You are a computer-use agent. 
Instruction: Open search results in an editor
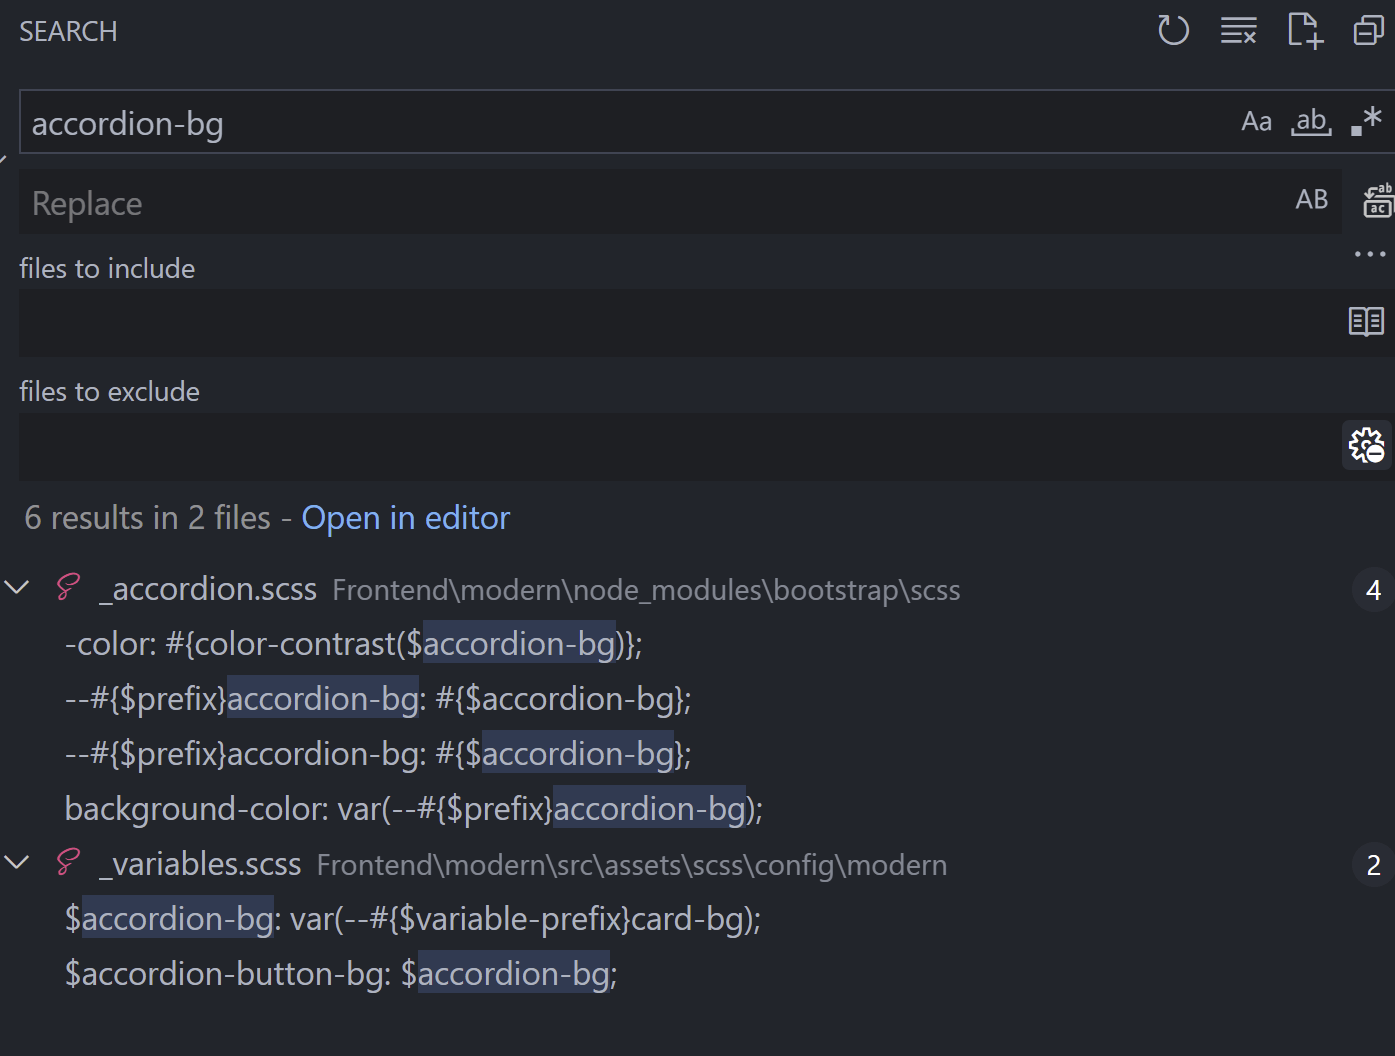click(405, 517)
